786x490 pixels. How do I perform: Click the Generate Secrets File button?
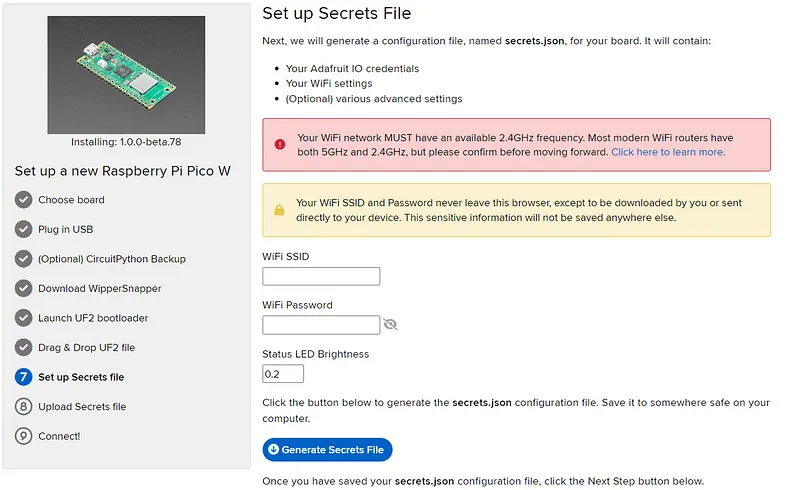[x=327, y=450]
